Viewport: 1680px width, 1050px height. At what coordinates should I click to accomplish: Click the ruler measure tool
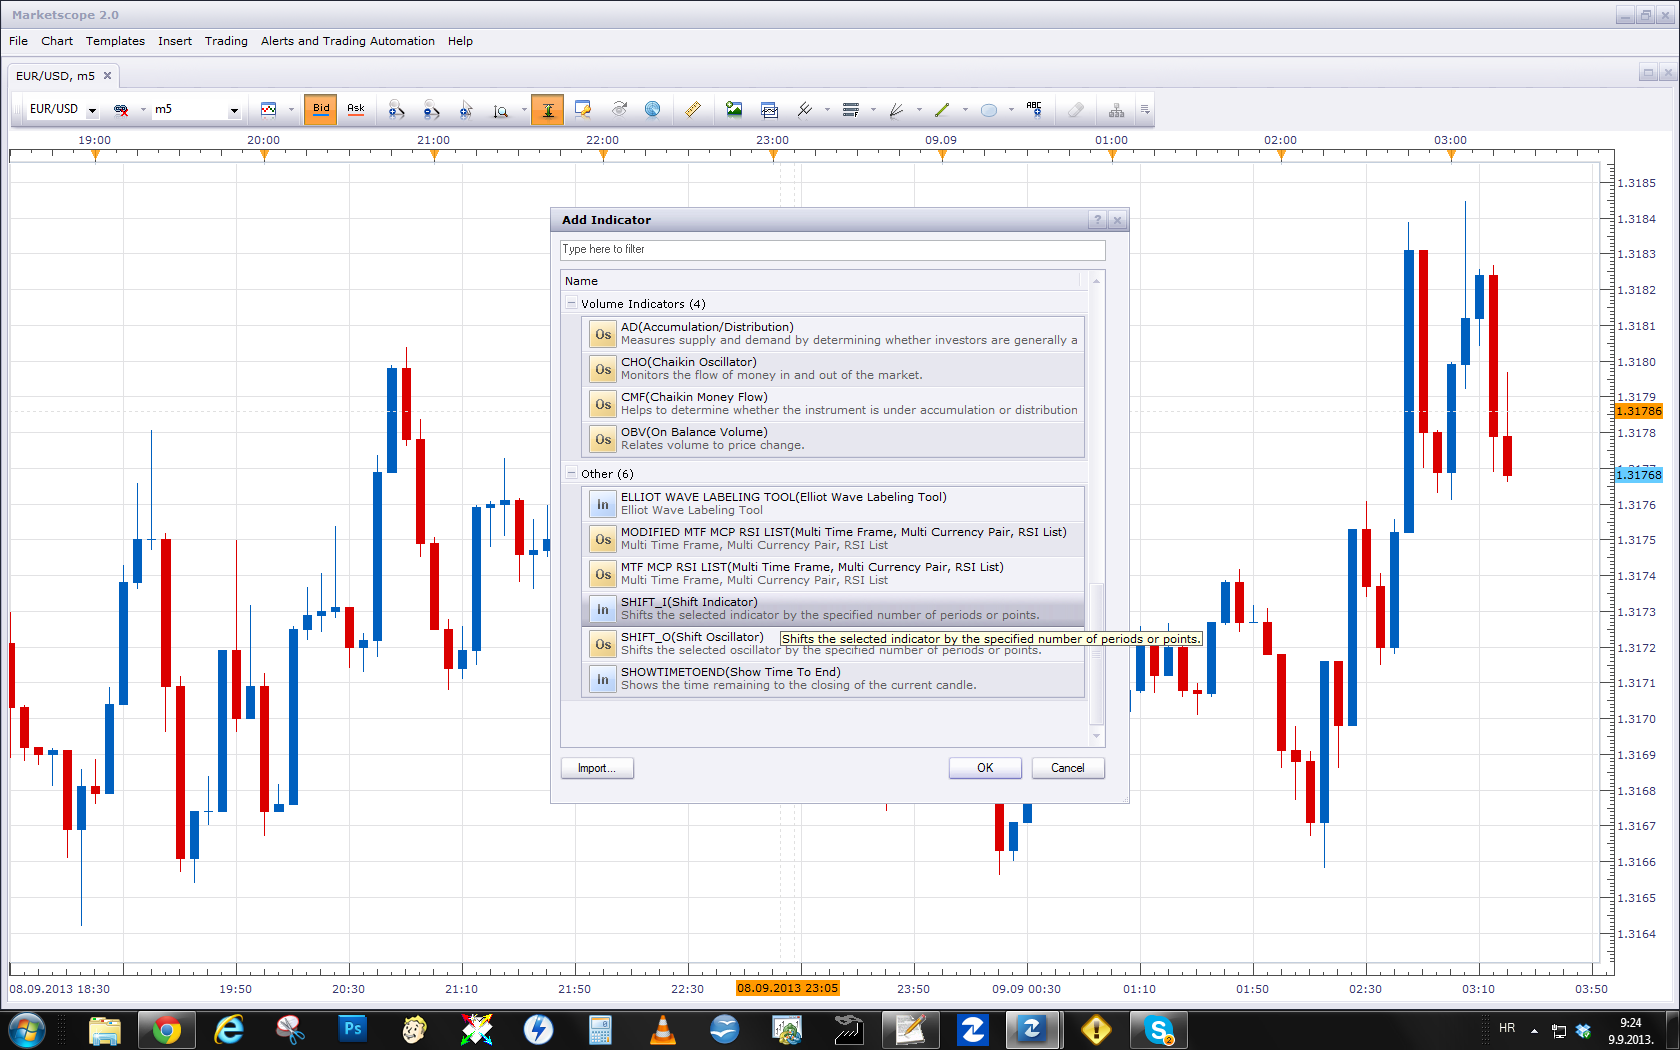point(693,109)
